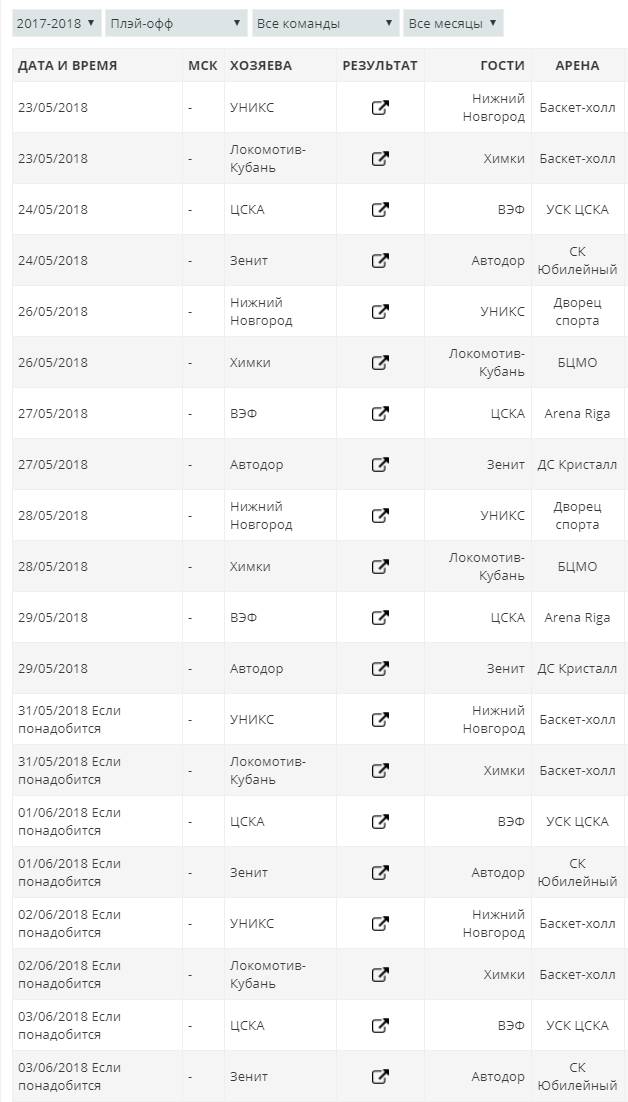
Task: Open result icon for УНИКС vs Нижний Новгород 31/05/2018
Action: tap(380, 720)
